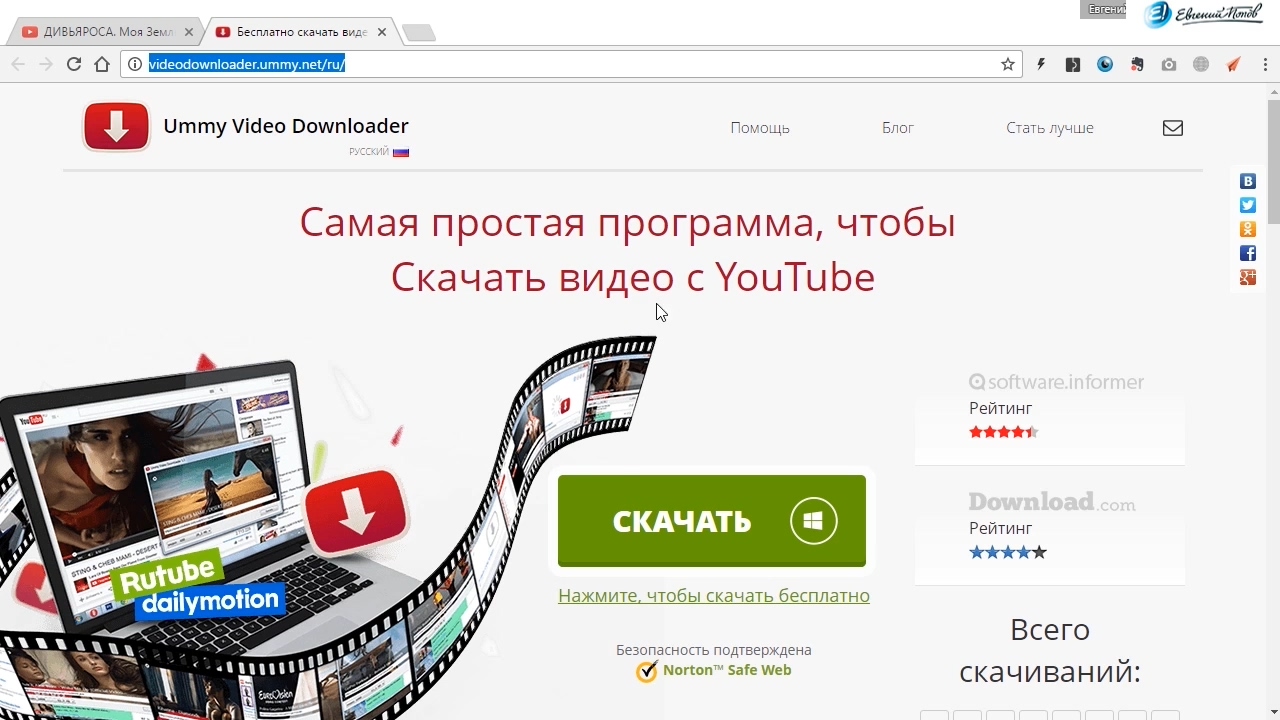Screen dimensions: 1280x720
Task: Click the Всего скачиваний heading text
Action: pos(1050,650)
